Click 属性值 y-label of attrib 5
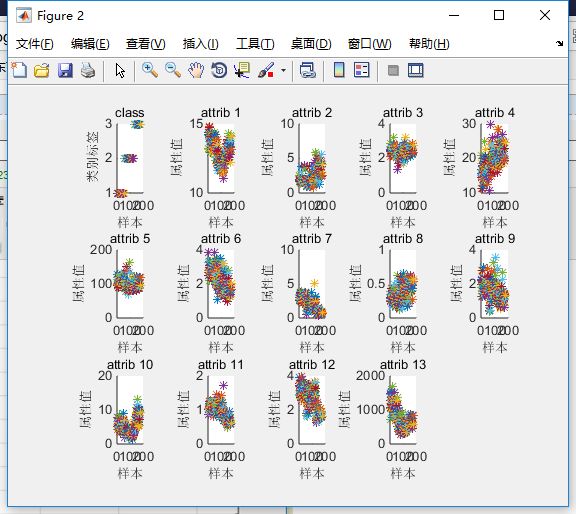The image size is (576, 514). [78, 283]
